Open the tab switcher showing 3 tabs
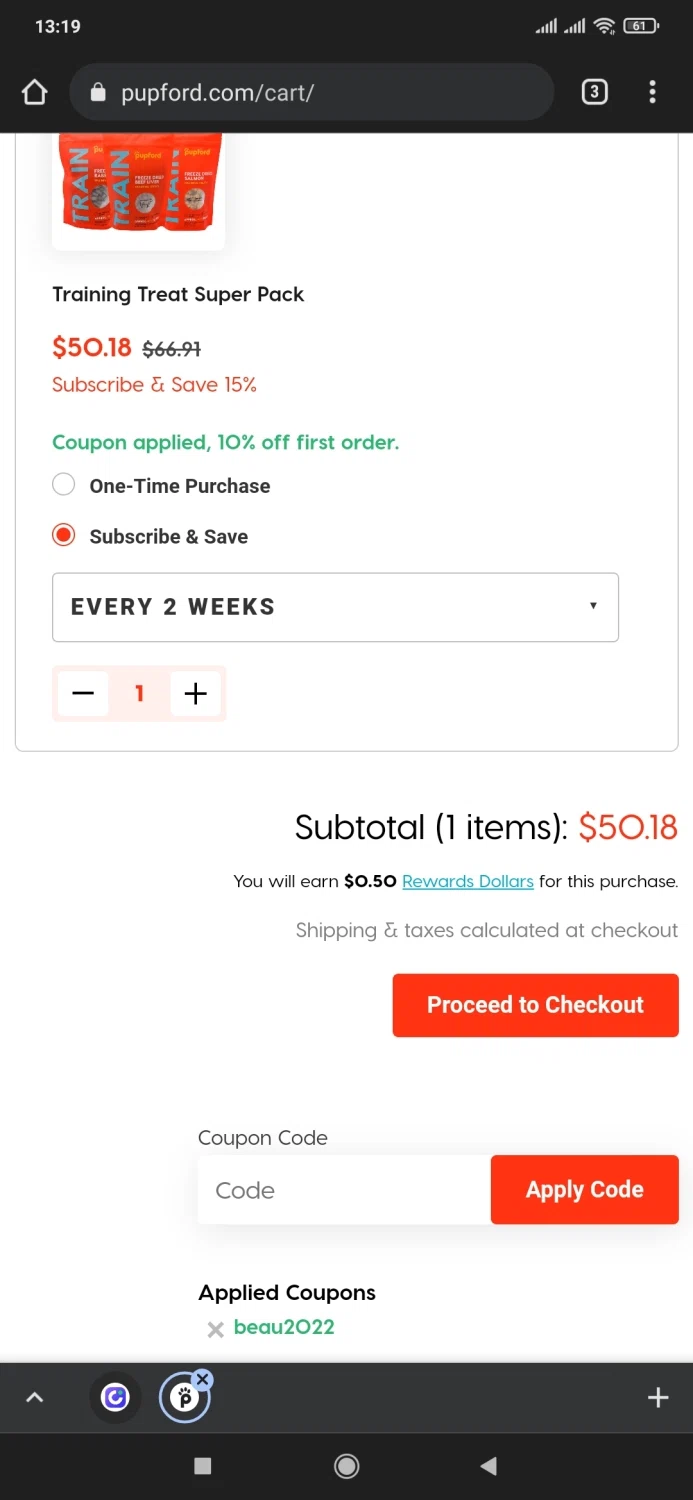 click(x=594, y=93)
